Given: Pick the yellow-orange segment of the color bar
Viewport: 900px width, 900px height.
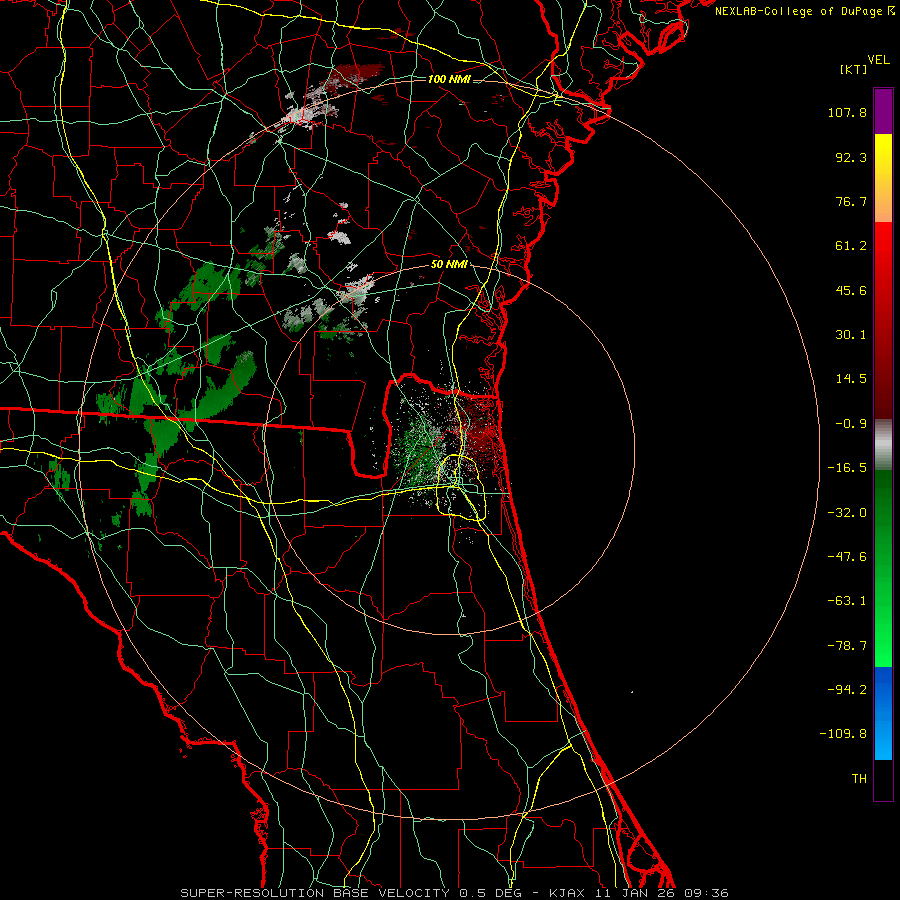Looking at the screenshot, I should point(883,178).
